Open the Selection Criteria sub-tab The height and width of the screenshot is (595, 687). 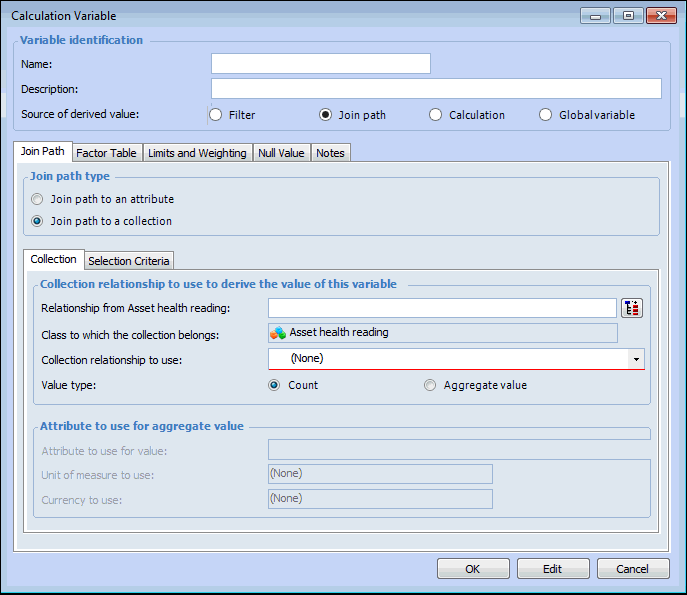129,261
